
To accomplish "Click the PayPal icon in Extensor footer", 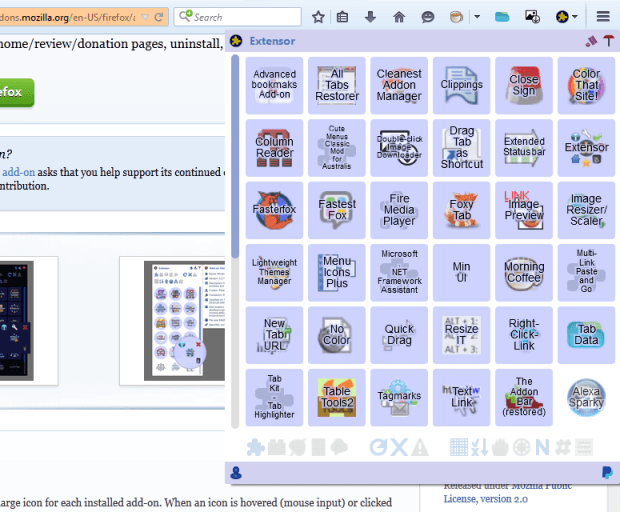I will (607, 472).
